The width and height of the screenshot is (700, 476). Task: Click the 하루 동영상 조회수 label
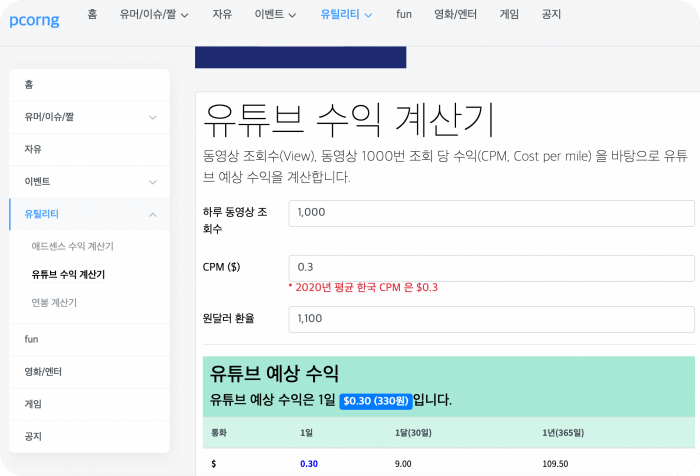point(235,220)
